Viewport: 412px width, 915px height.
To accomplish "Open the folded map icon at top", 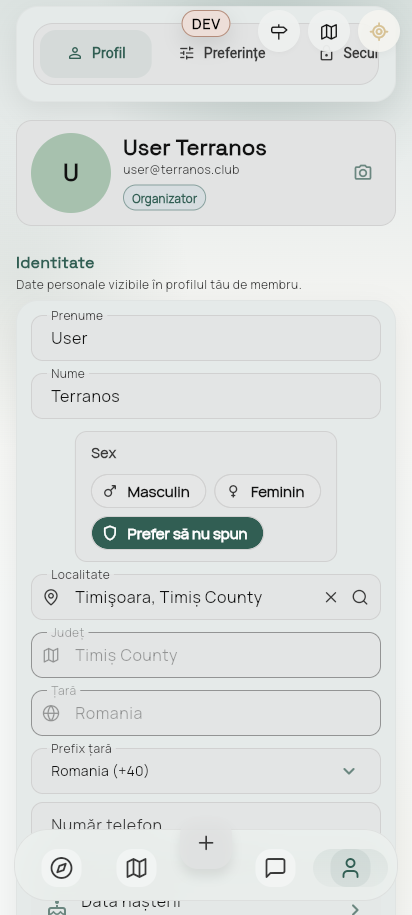I will pyautogui.click(x=329, y=32).
